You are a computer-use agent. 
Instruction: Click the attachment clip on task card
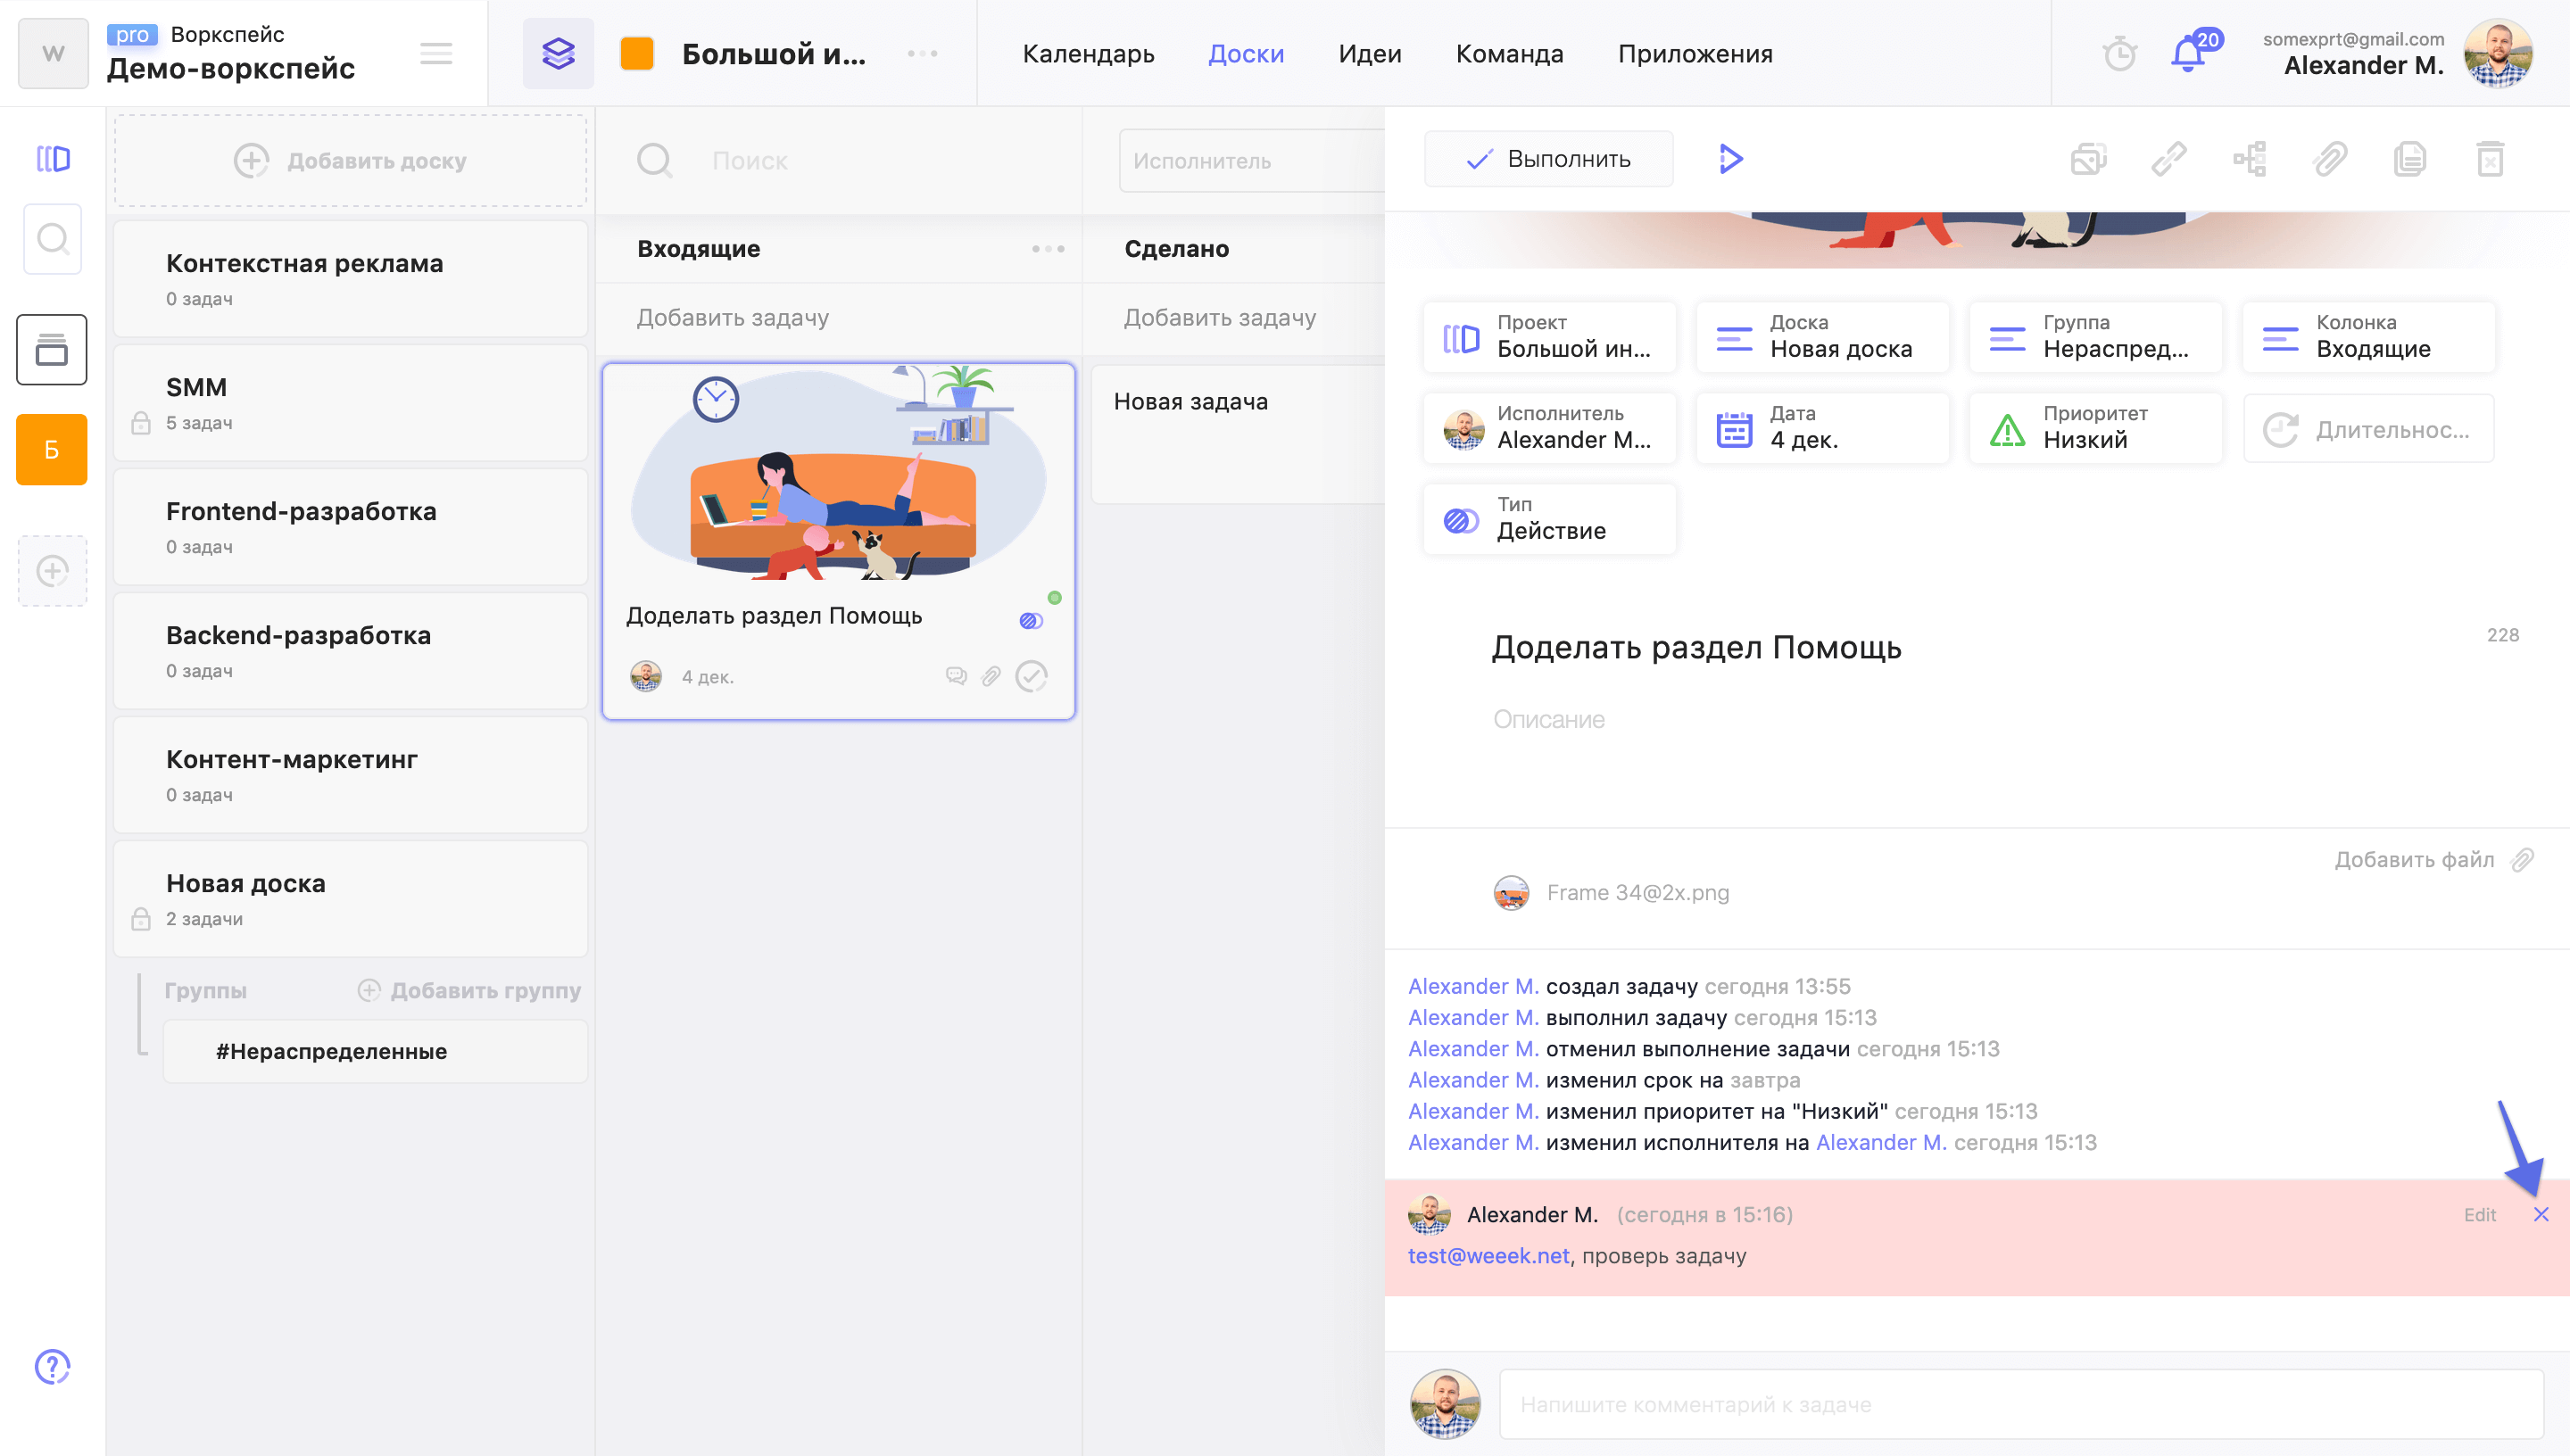[x=991, y=676]
